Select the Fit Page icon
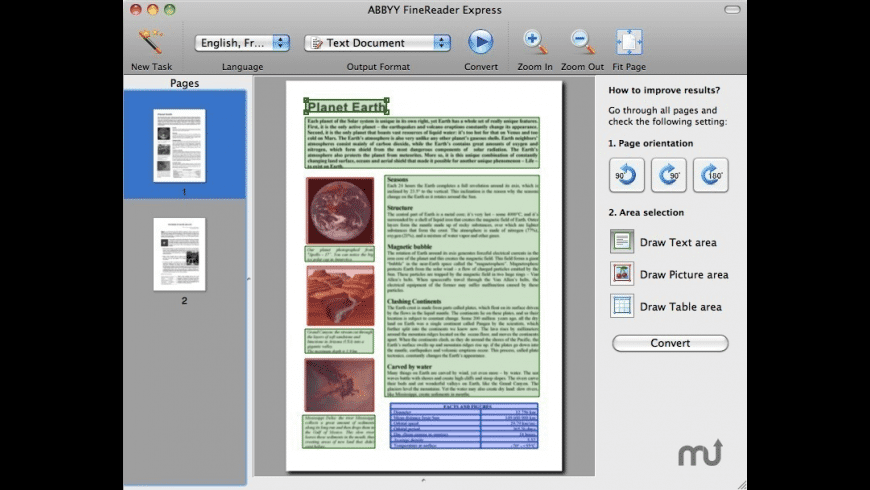 coord(629,42)
